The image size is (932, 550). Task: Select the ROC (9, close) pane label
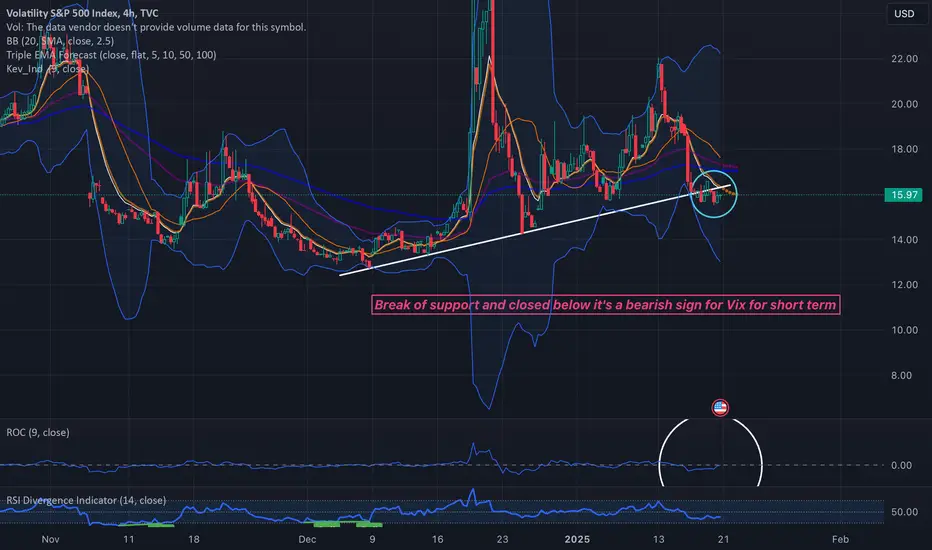38,432
